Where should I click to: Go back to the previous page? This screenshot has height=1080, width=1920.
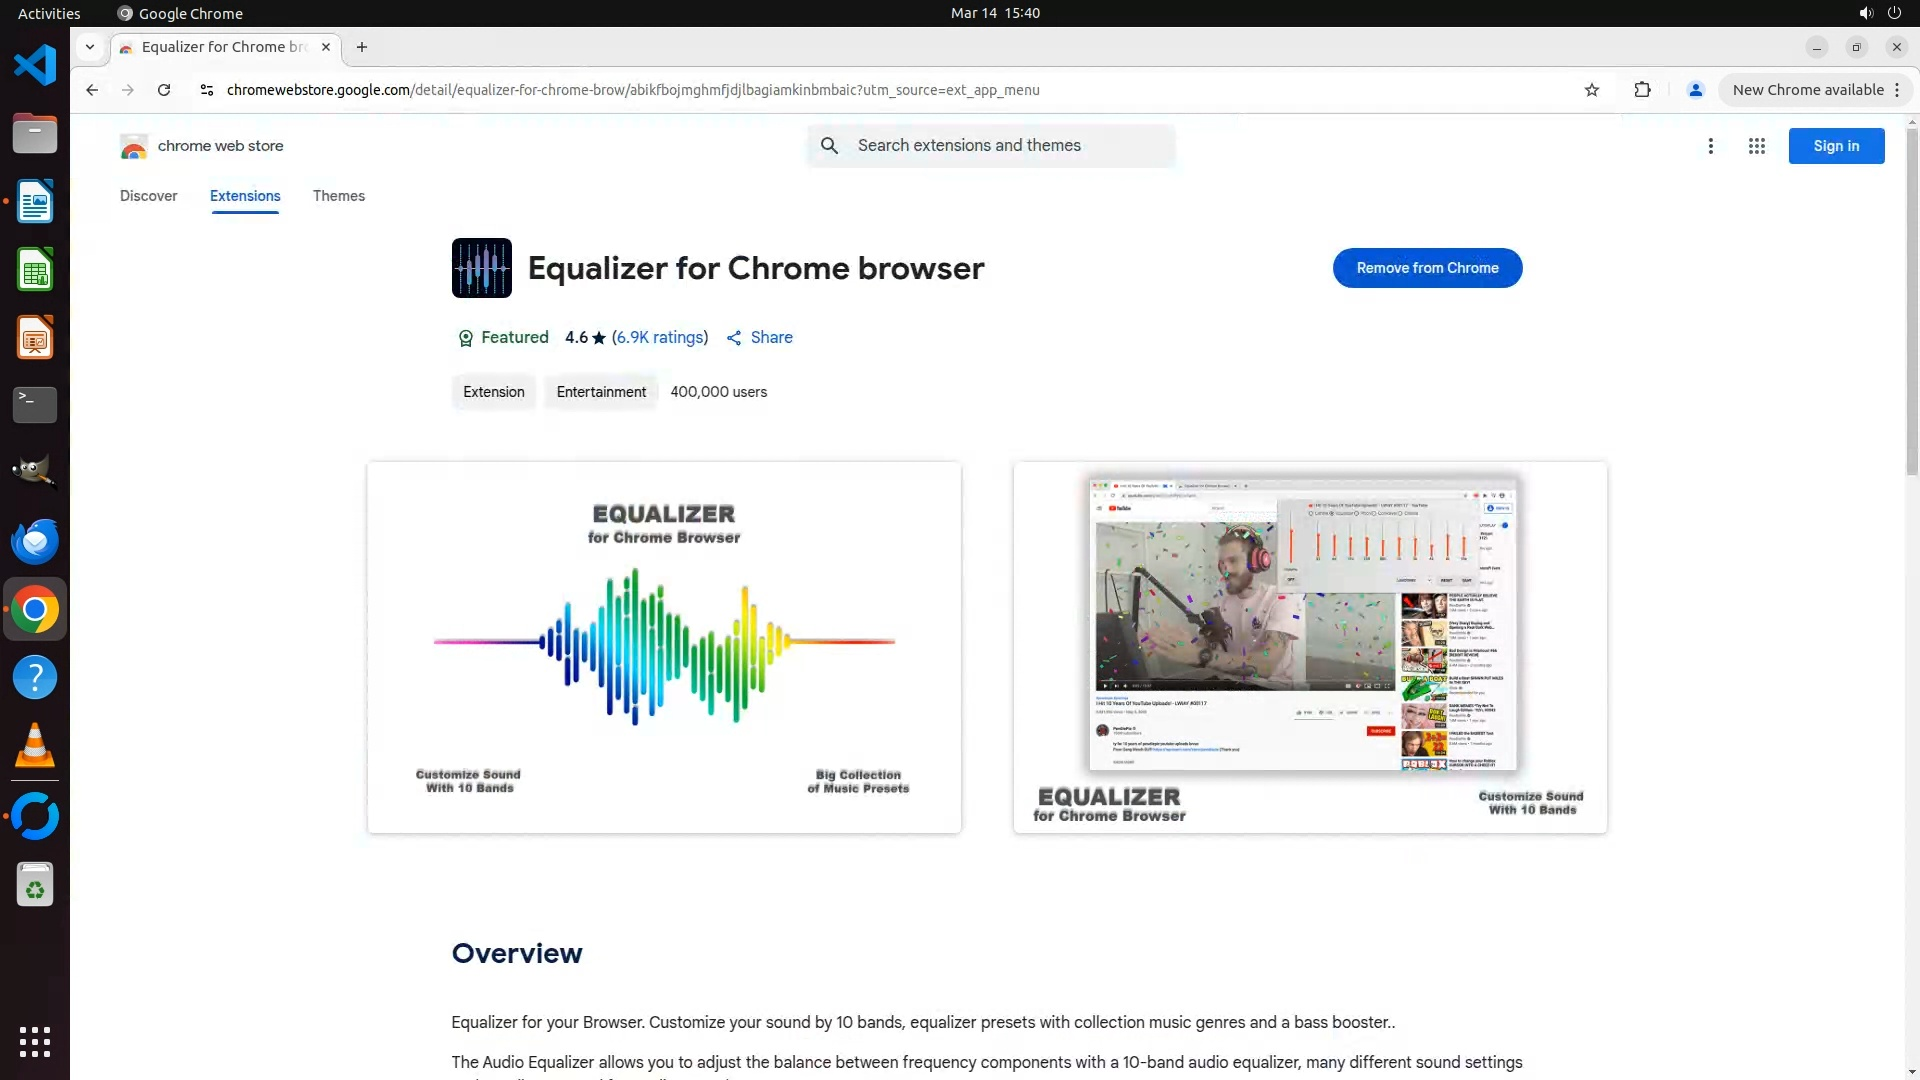(92, 90)
